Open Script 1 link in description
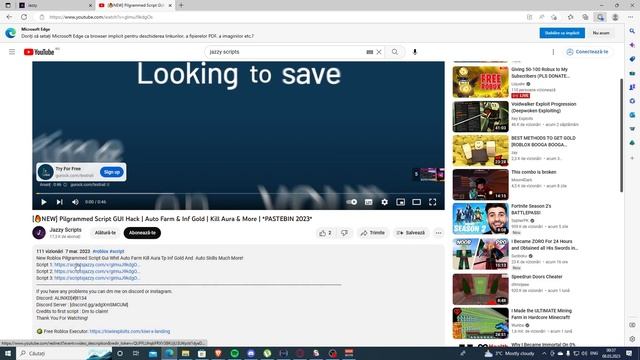This screenshot has height=360, width=640. coord(97,264)
